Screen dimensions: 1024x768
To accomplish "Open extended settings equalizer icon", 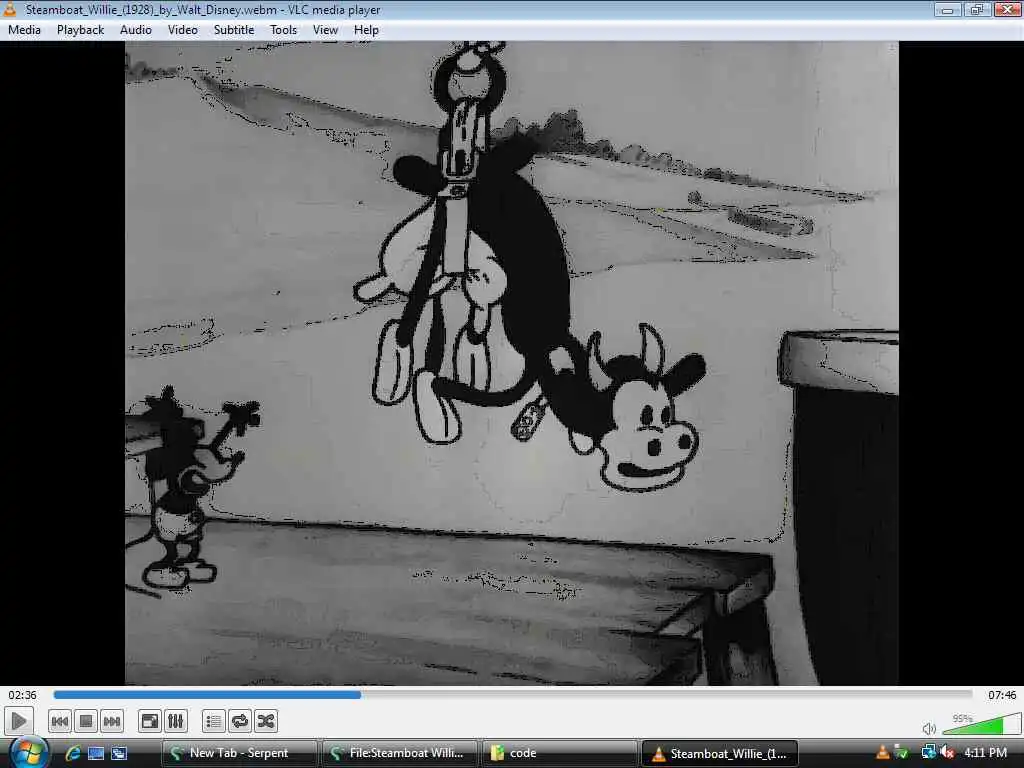I will [176, 722].
